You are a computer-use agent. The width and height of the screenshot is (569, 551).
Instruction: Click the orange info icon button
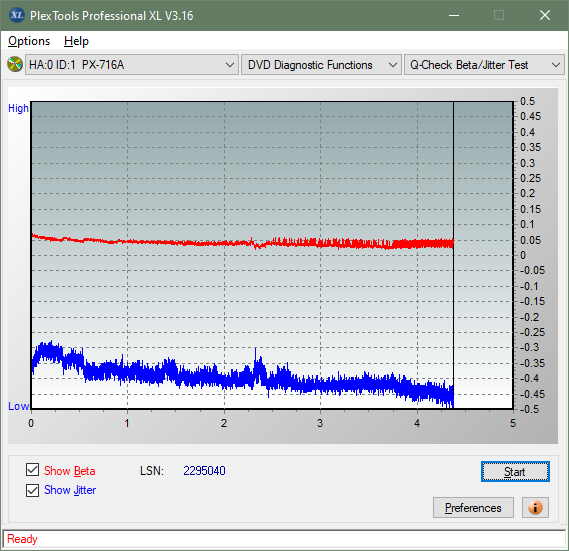(535, 507)
